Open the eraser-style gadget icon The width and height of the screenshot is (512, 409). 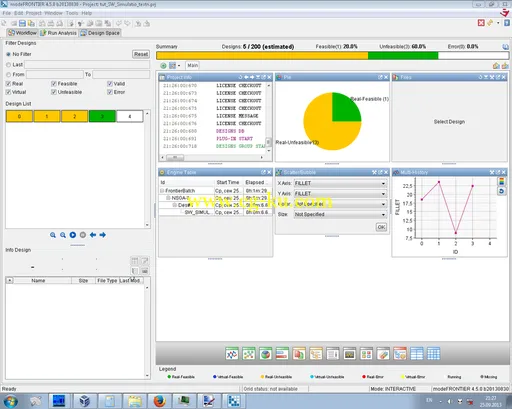[383, 354]
